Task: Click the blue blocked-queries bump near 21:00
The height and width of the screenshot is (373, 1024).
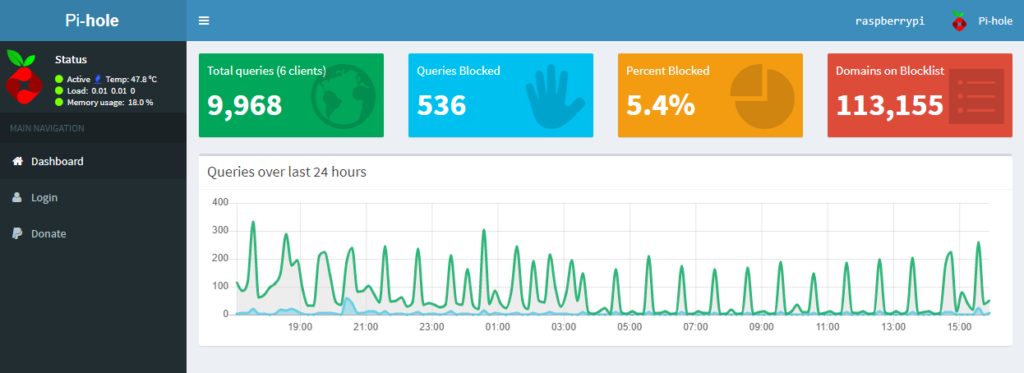Action: (349, 305)
